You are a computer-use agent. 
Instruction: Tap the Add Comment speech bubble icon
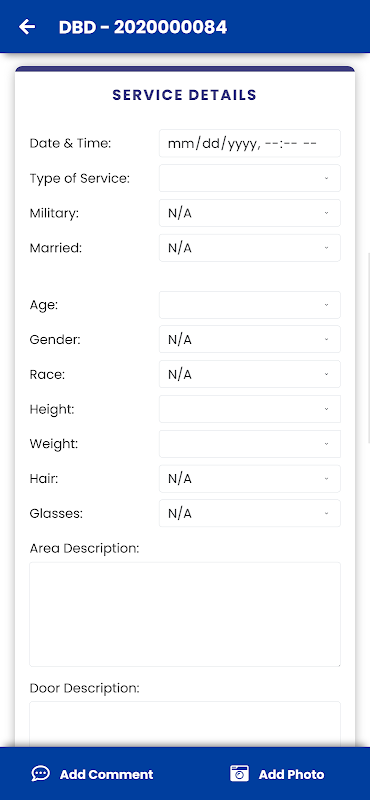point(41,773)
